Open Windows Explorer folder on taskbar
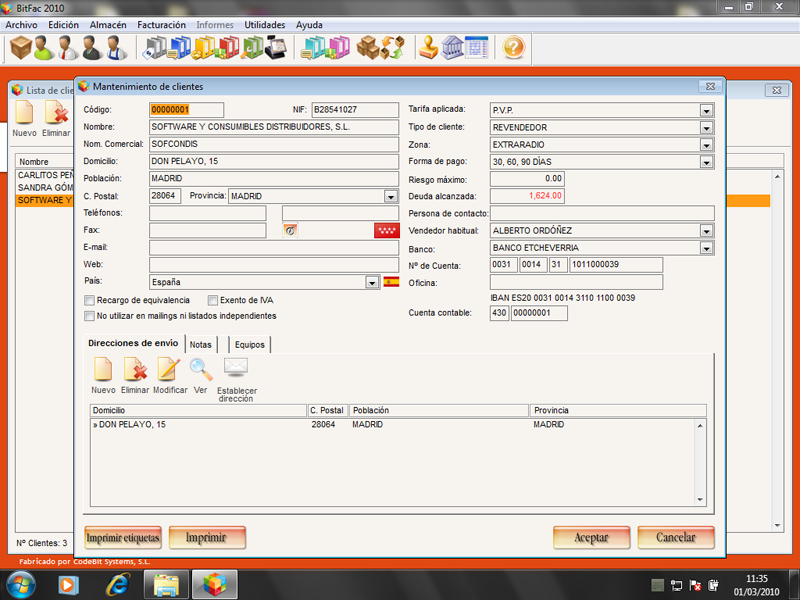The width and height of the screenshot is (800, 600). pos(166,585)
